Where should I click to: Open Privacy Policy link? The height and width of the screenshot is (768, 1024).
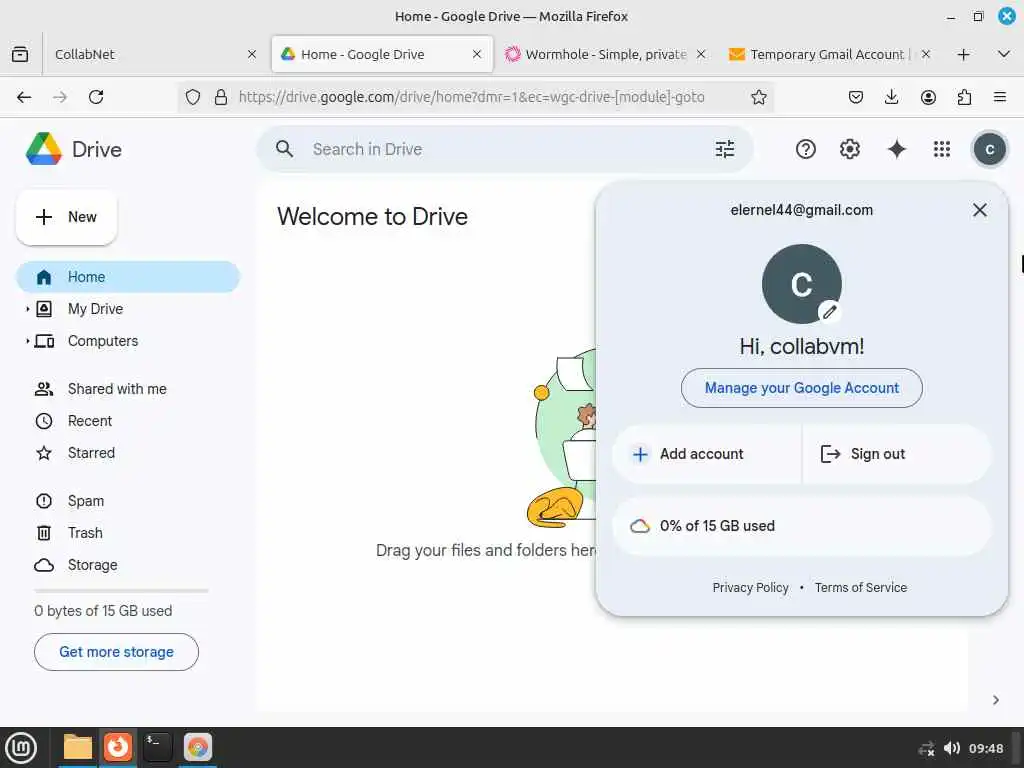coord(750,588)
